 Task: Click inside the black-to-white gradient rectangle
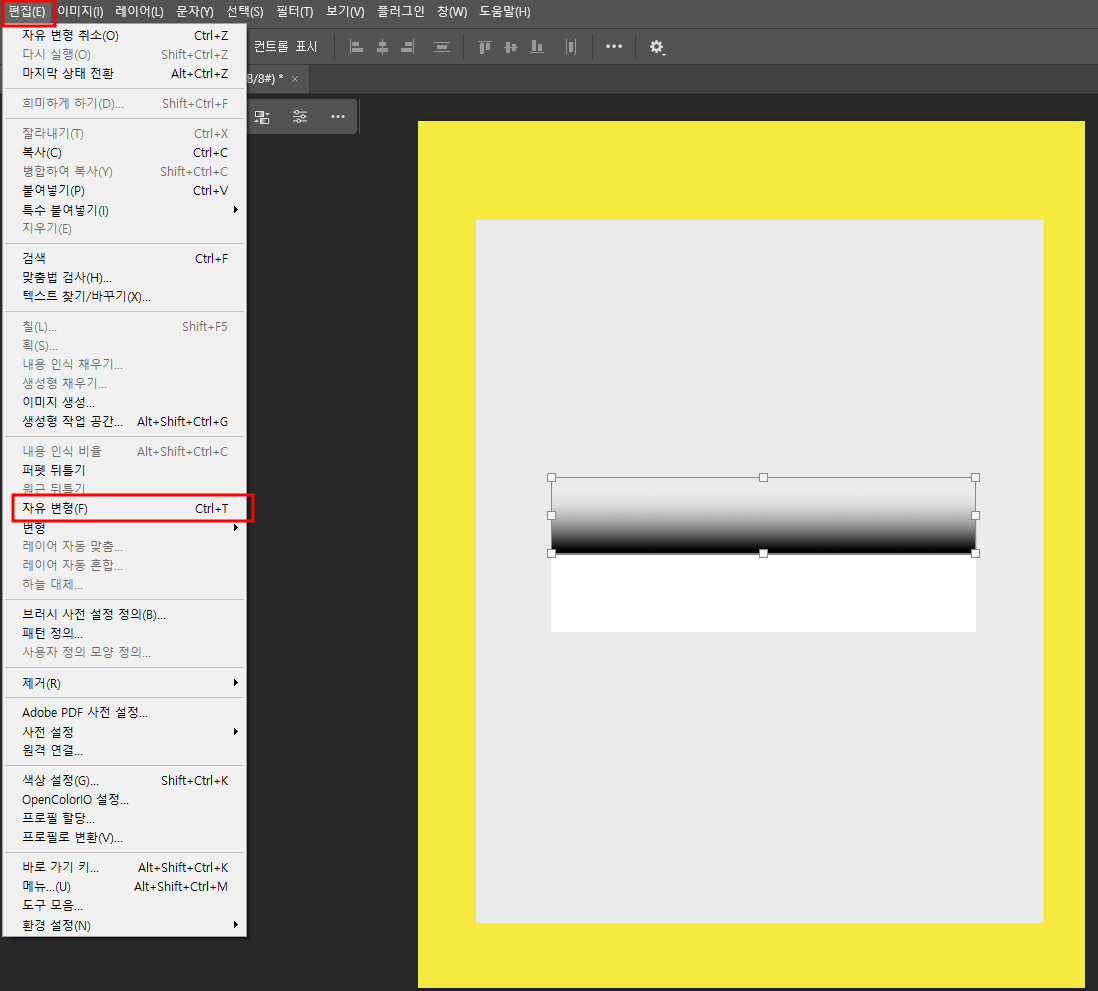click(763, 515)
